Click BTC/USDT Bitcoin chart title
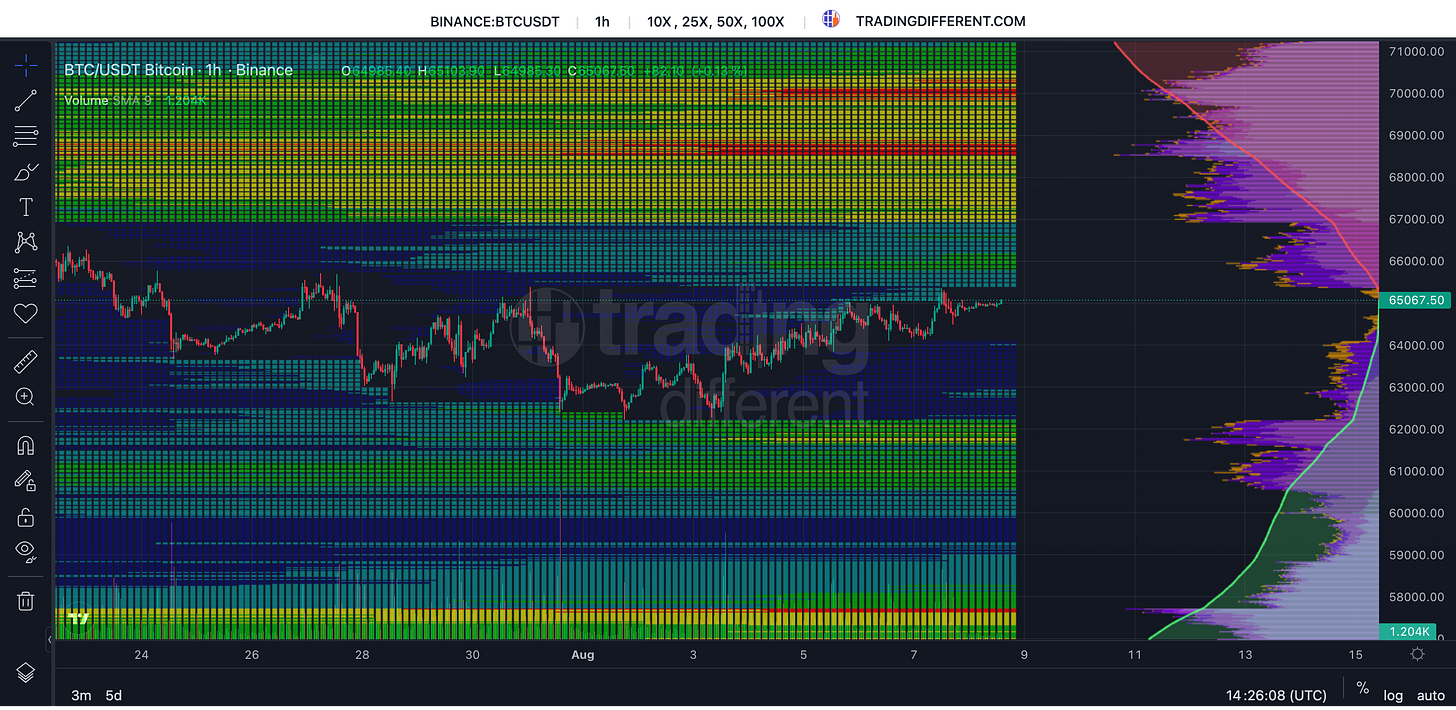Image resolution: width=1456 pixels, height=710 pixels. pyautogui.click(x=178, y=70)
